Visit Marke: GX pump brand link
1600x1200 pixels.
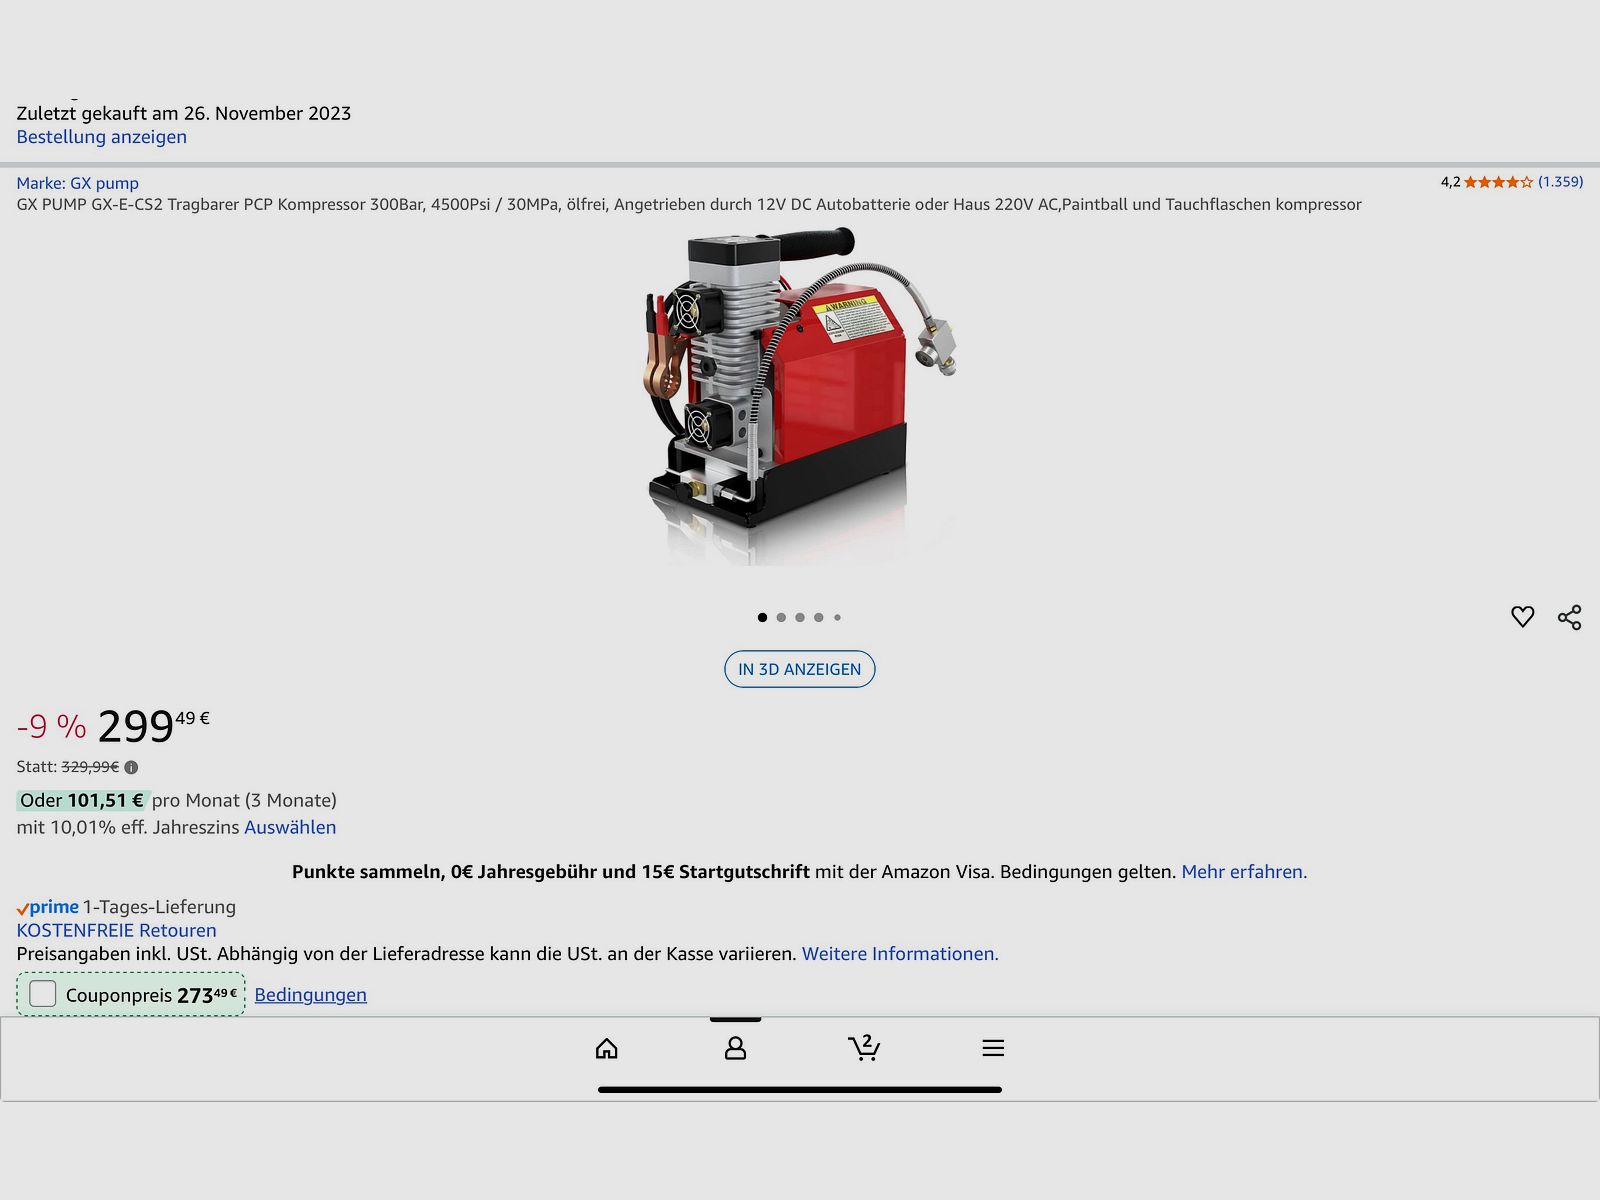[77, 183]
